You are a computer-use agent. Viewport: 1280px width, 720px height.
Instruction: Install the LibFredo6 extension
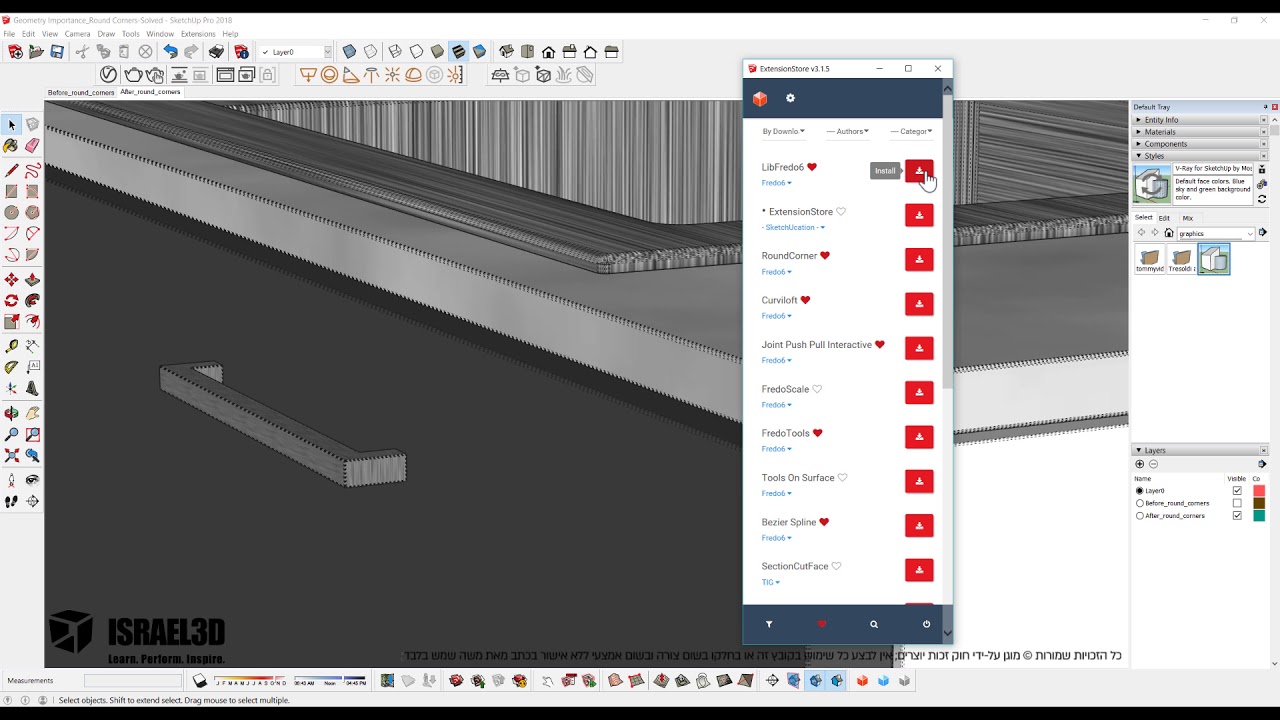[919, 171]
